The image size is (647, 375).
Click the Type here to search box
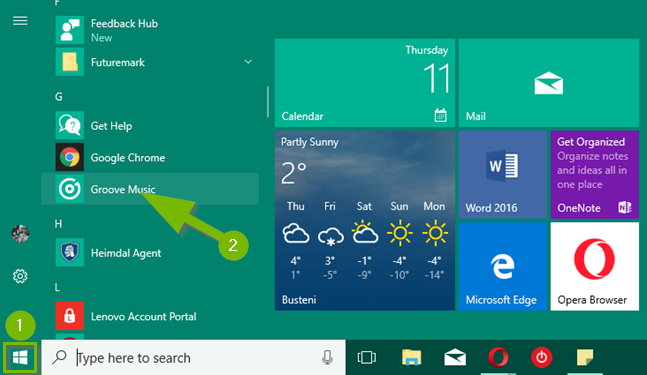pyautogui.click(x=194, y=358)
